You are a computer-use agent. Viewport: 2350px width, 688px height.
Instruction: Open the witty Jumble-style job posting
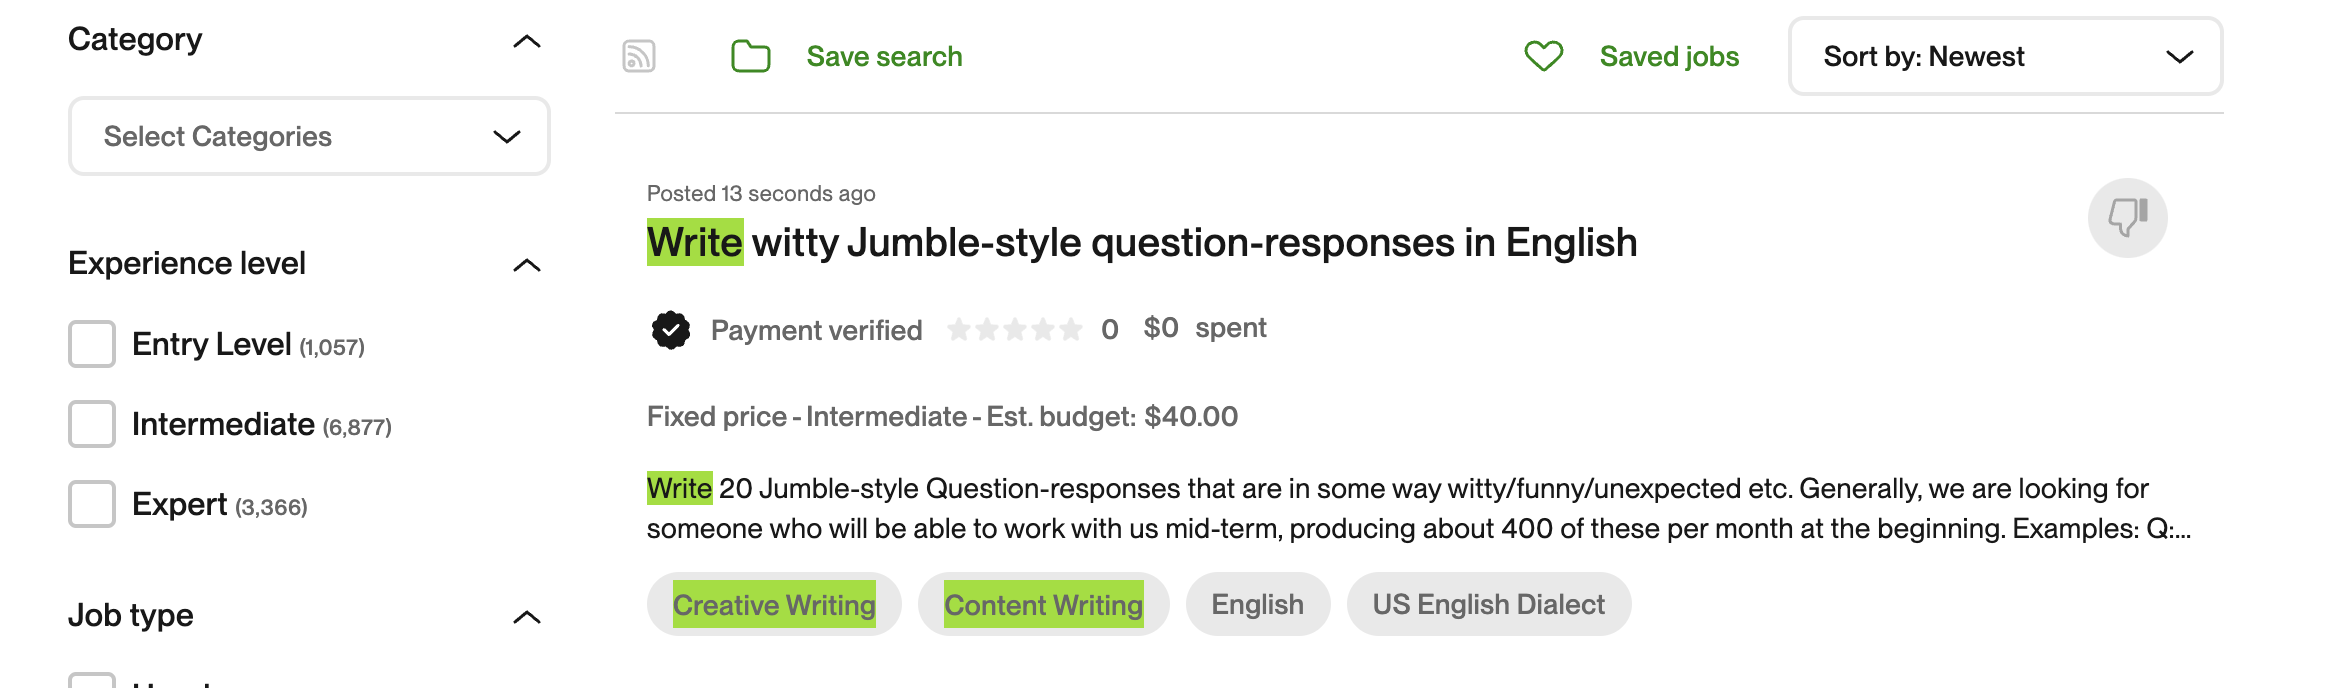1141,241
